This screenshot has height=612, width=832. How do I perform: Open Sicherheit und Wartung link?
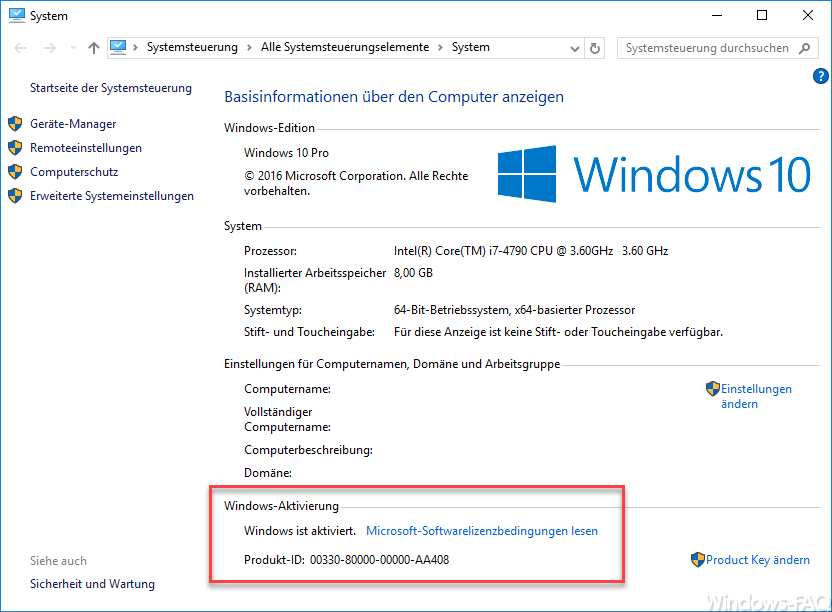point(92,584)
